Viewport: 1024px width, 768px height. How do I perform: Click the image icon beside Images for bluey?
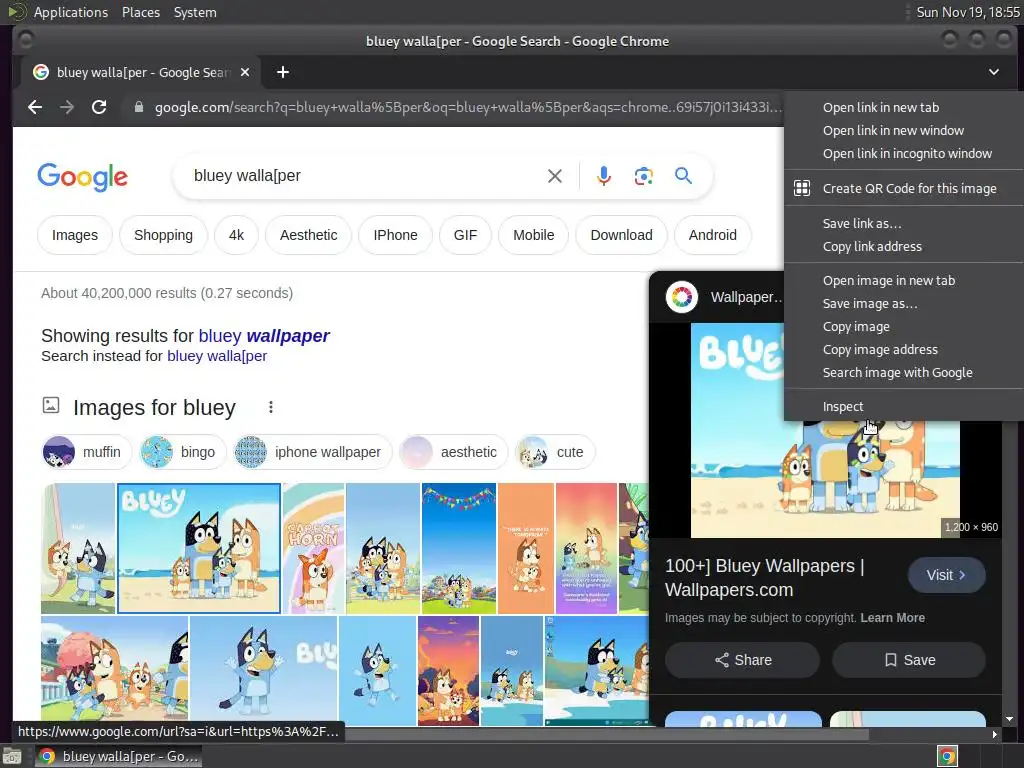50,406
